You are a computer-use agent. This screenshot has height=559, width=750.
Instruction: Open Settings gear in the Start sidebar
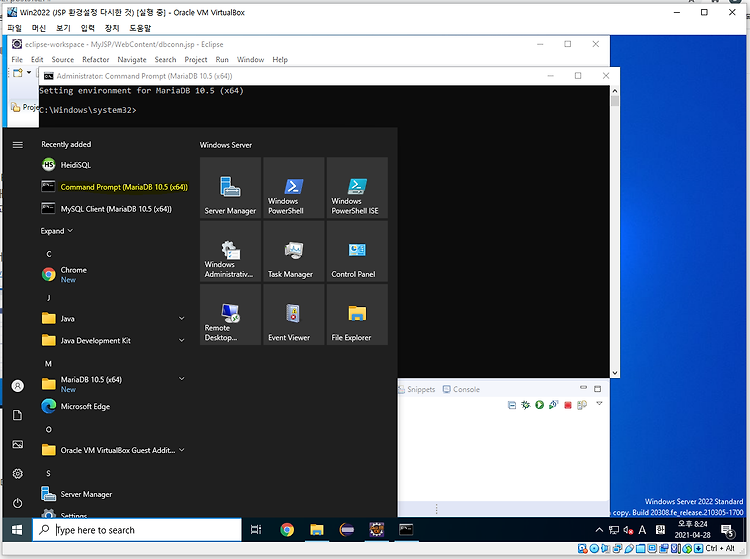[x=18, y=474]
